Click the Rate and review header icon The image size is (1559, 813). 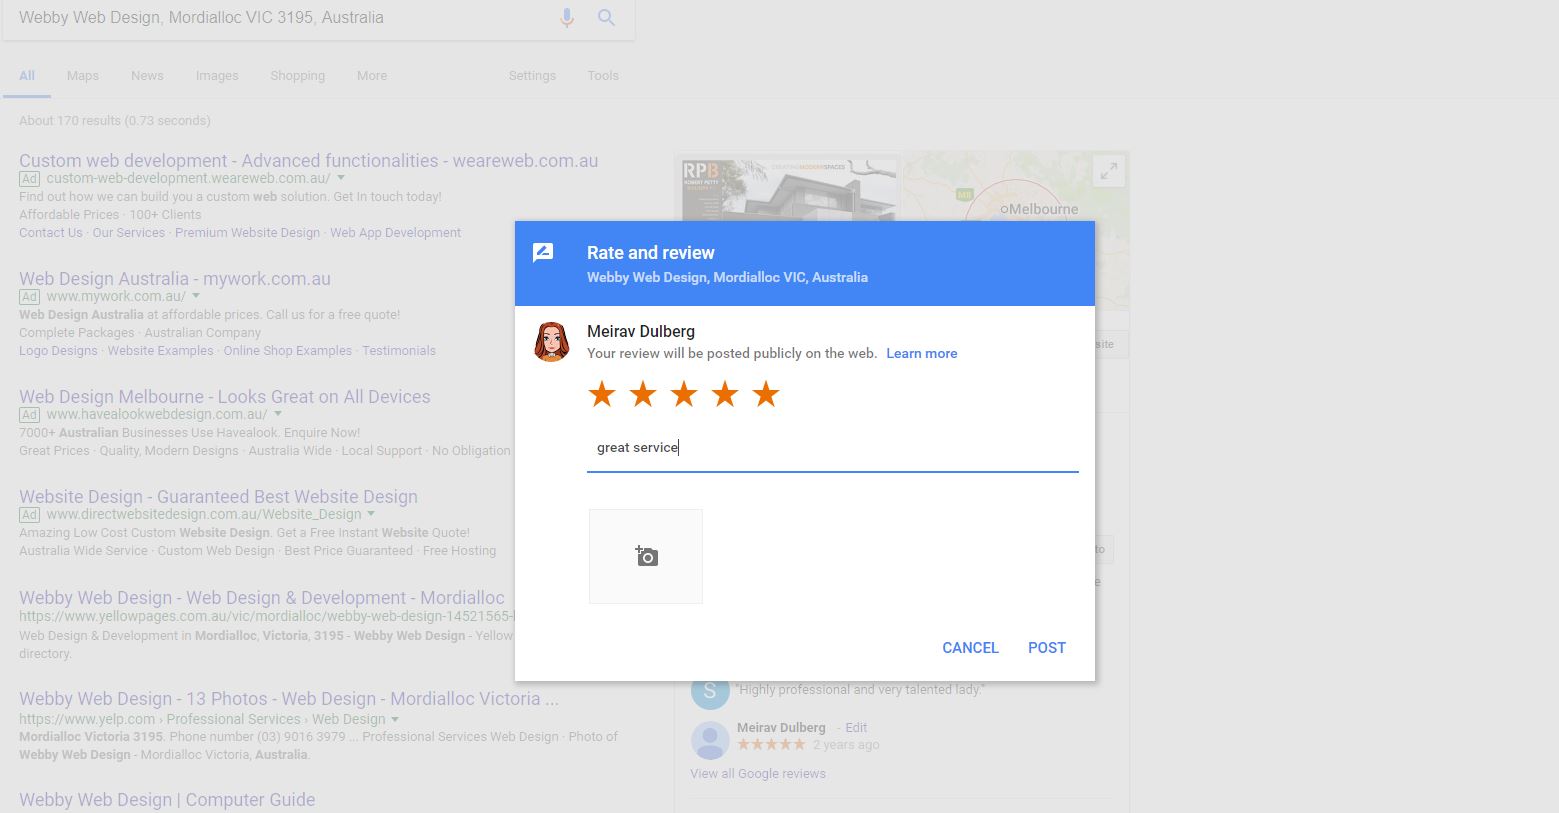pos(543,253)
